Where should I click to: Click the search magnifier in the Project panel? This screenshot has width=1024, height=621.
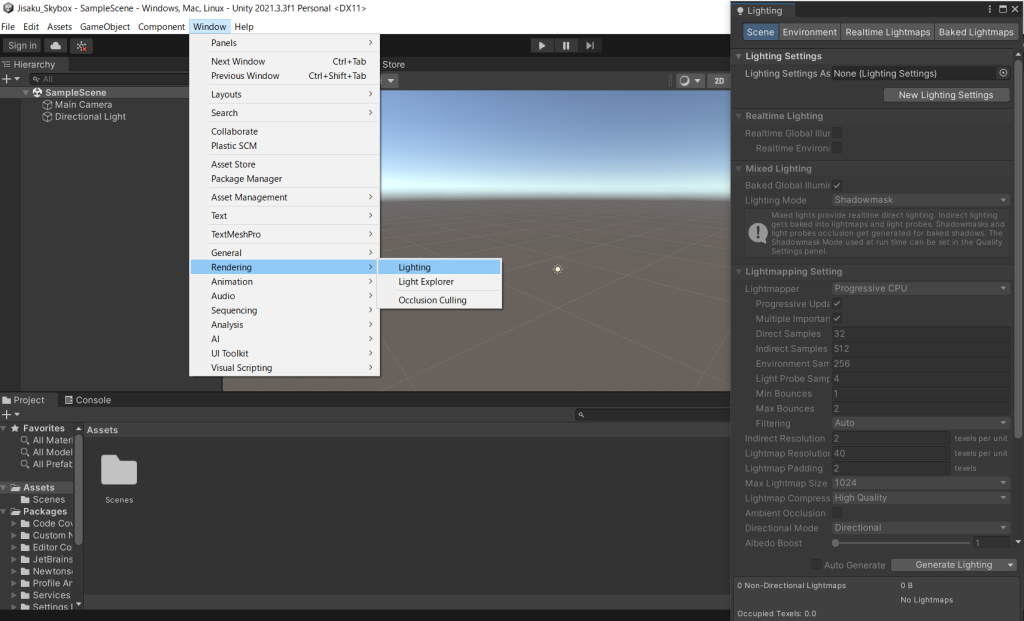[x=581, y=414]
